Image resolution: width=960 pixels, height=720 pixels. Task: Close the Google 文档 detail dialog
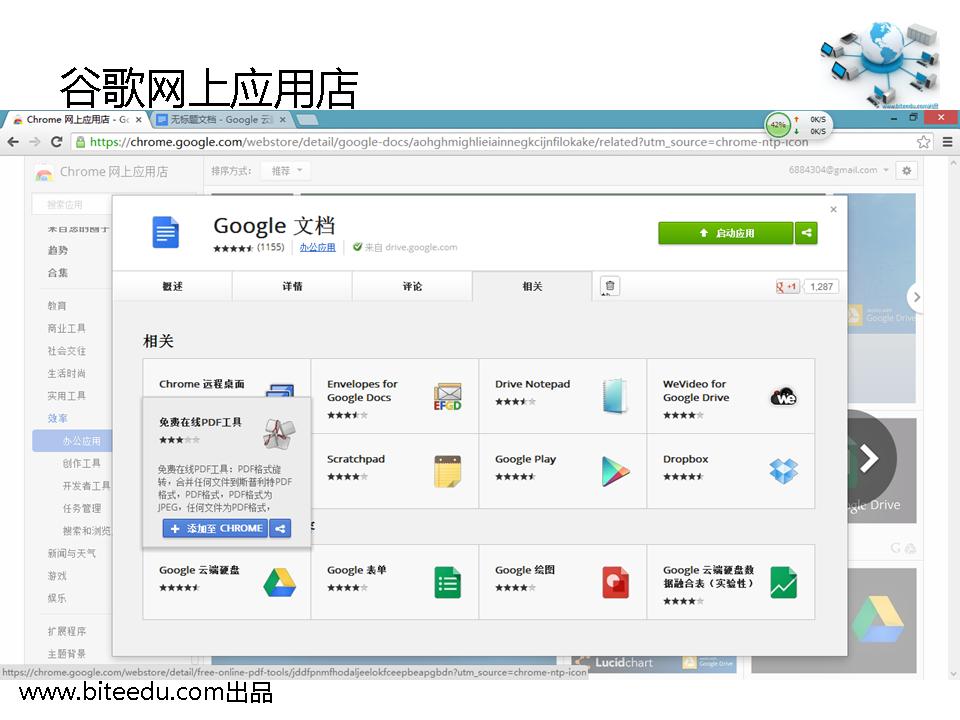833,209
